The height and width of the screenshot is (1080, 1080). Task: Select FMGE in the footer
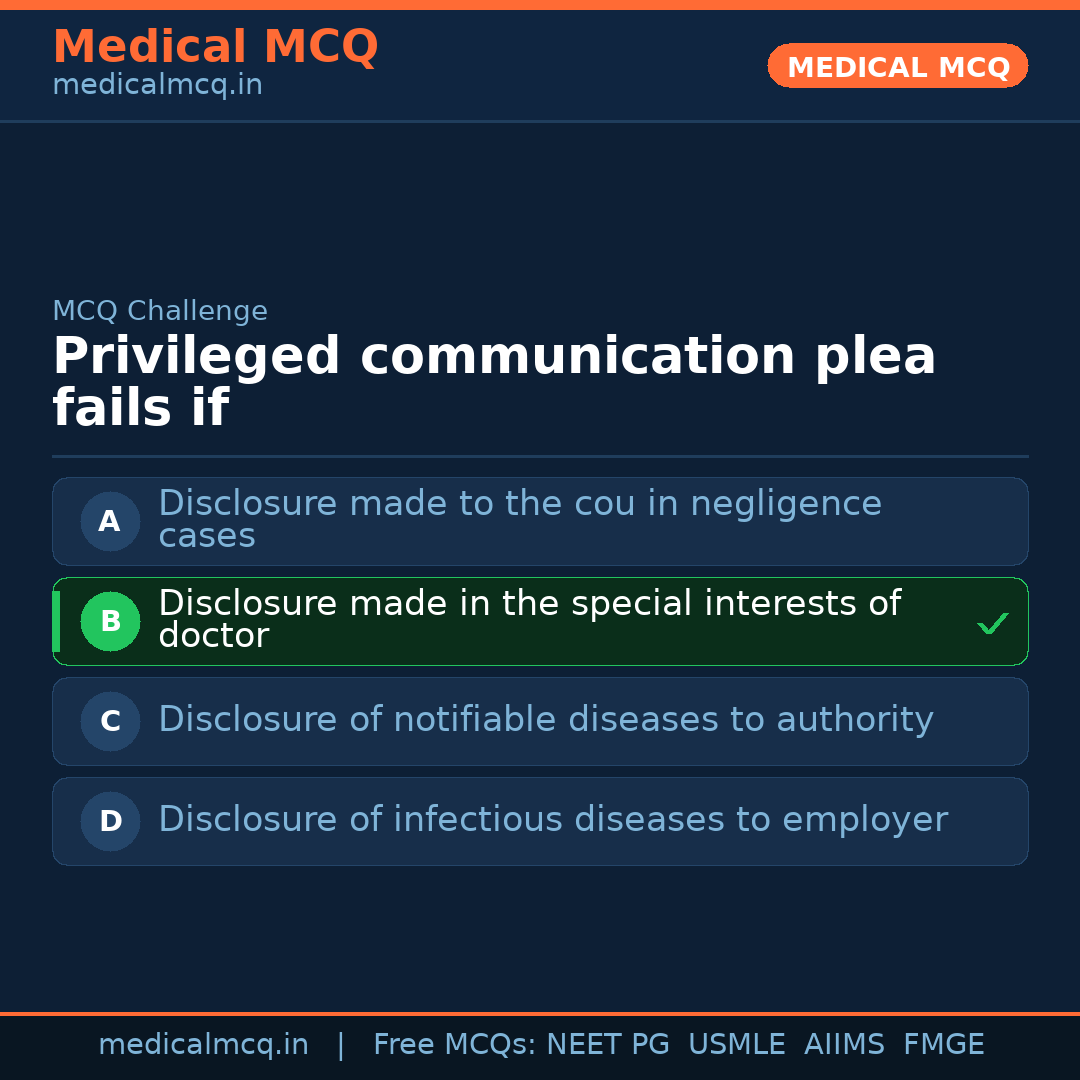943,1045
